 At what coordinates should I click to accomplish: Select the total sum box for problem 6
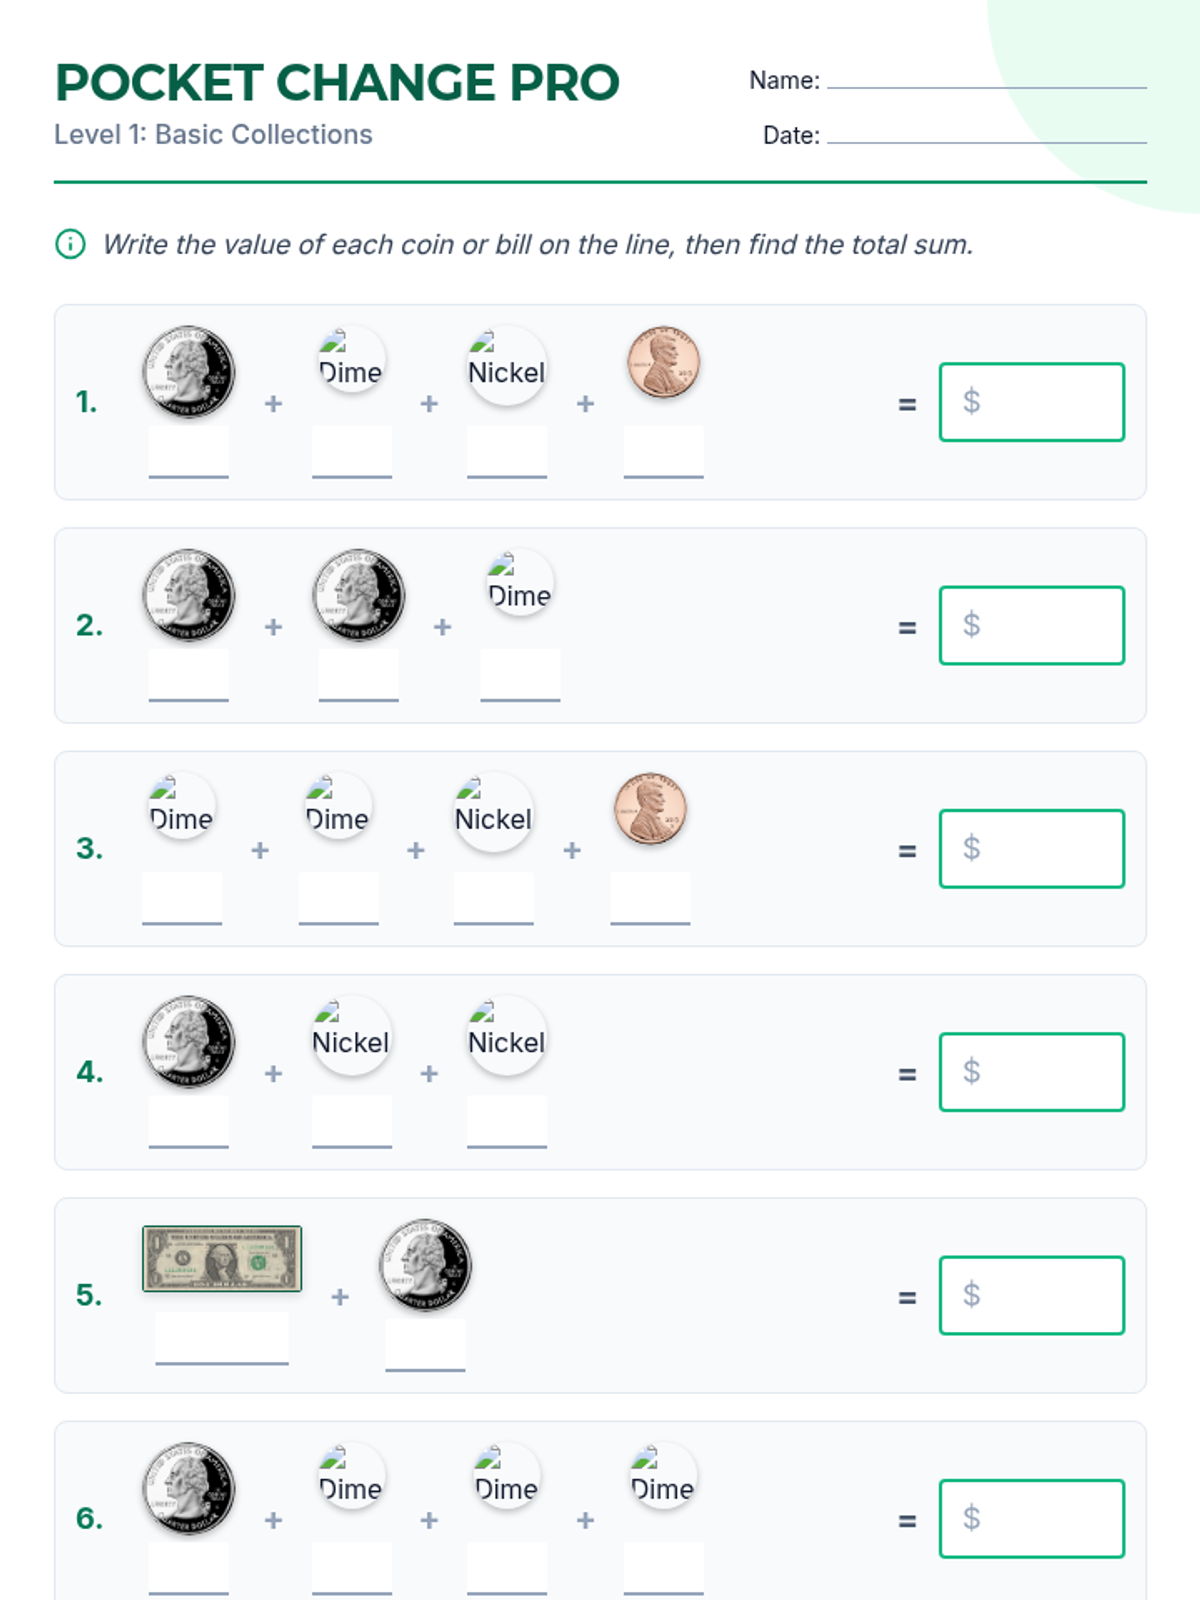[1031, 1518]
